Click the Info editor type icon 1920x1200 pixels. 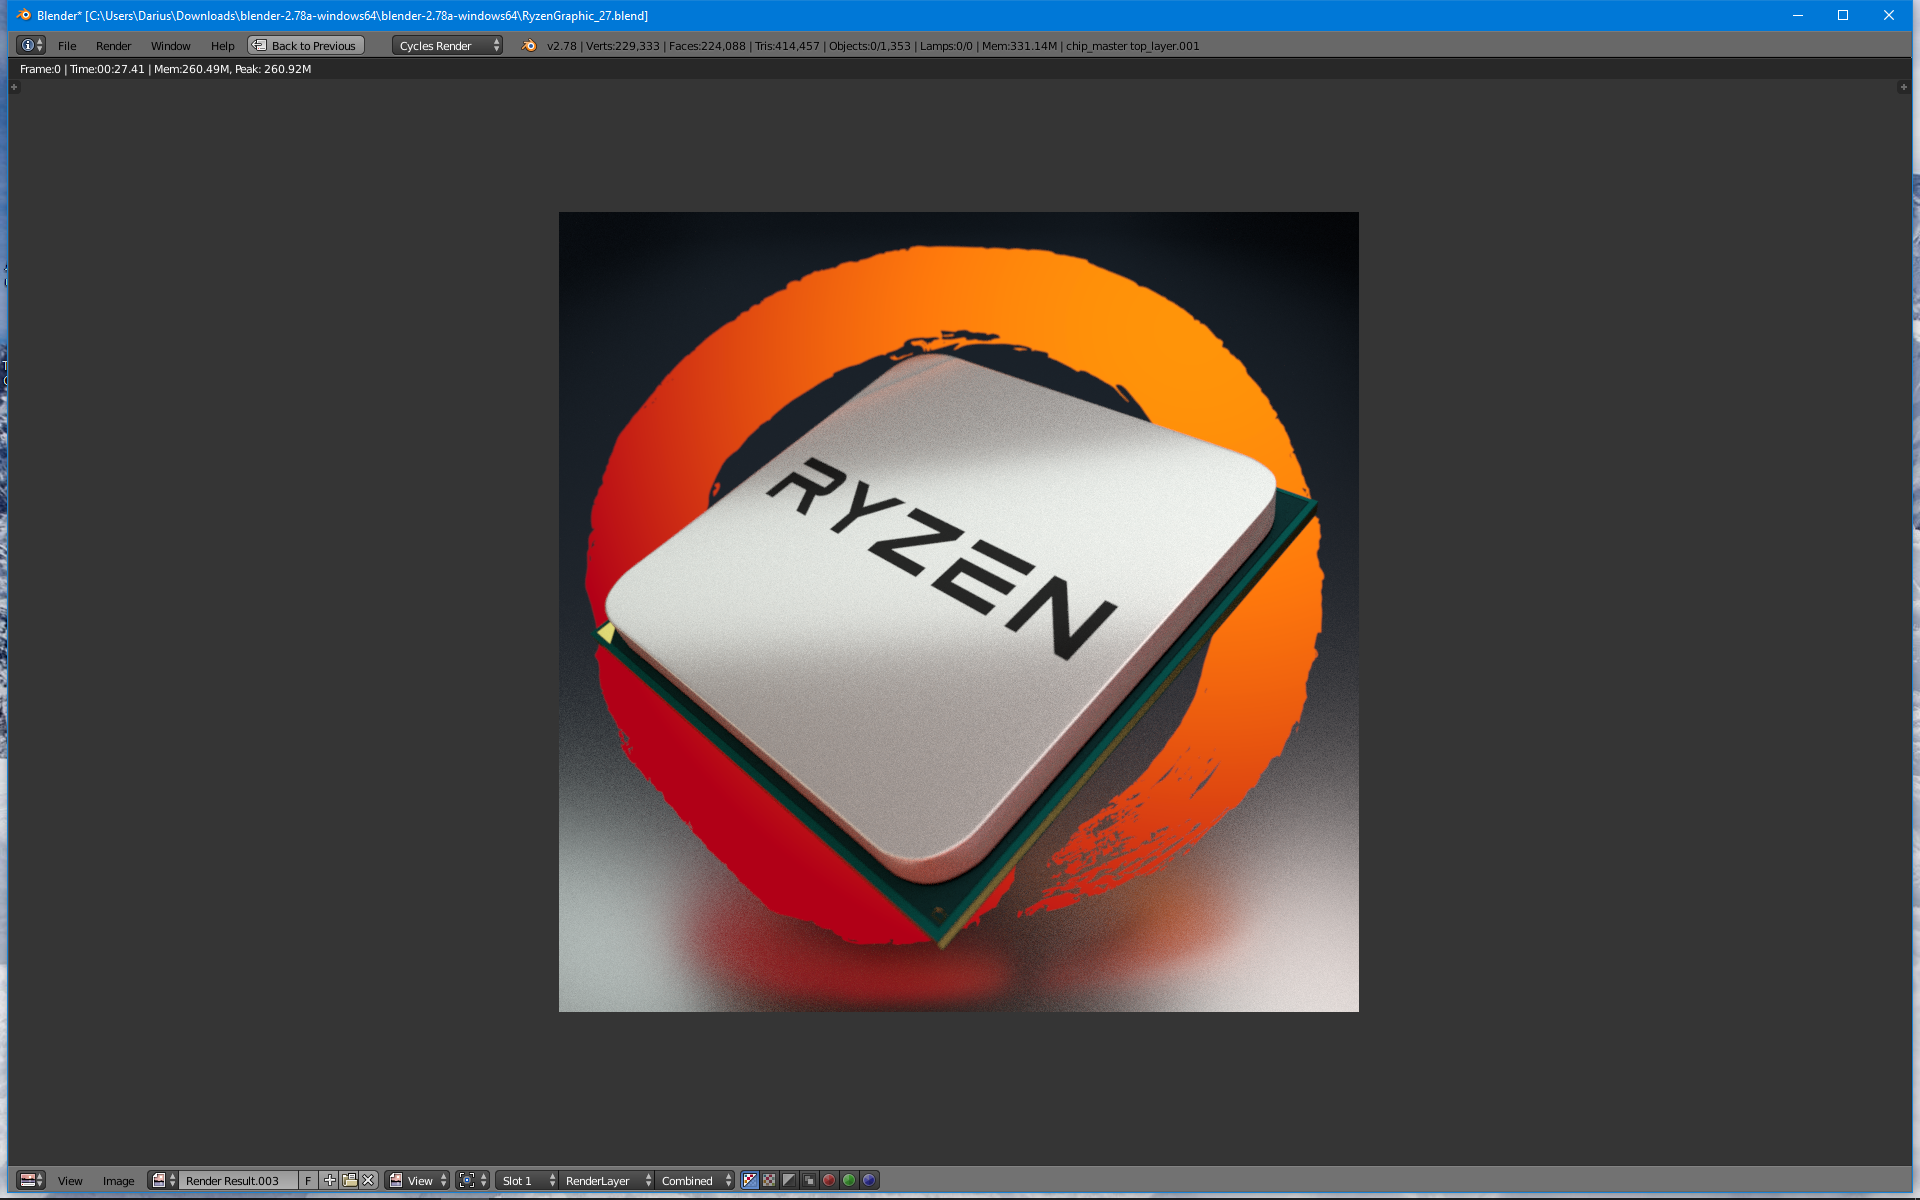tap(30, 45)
